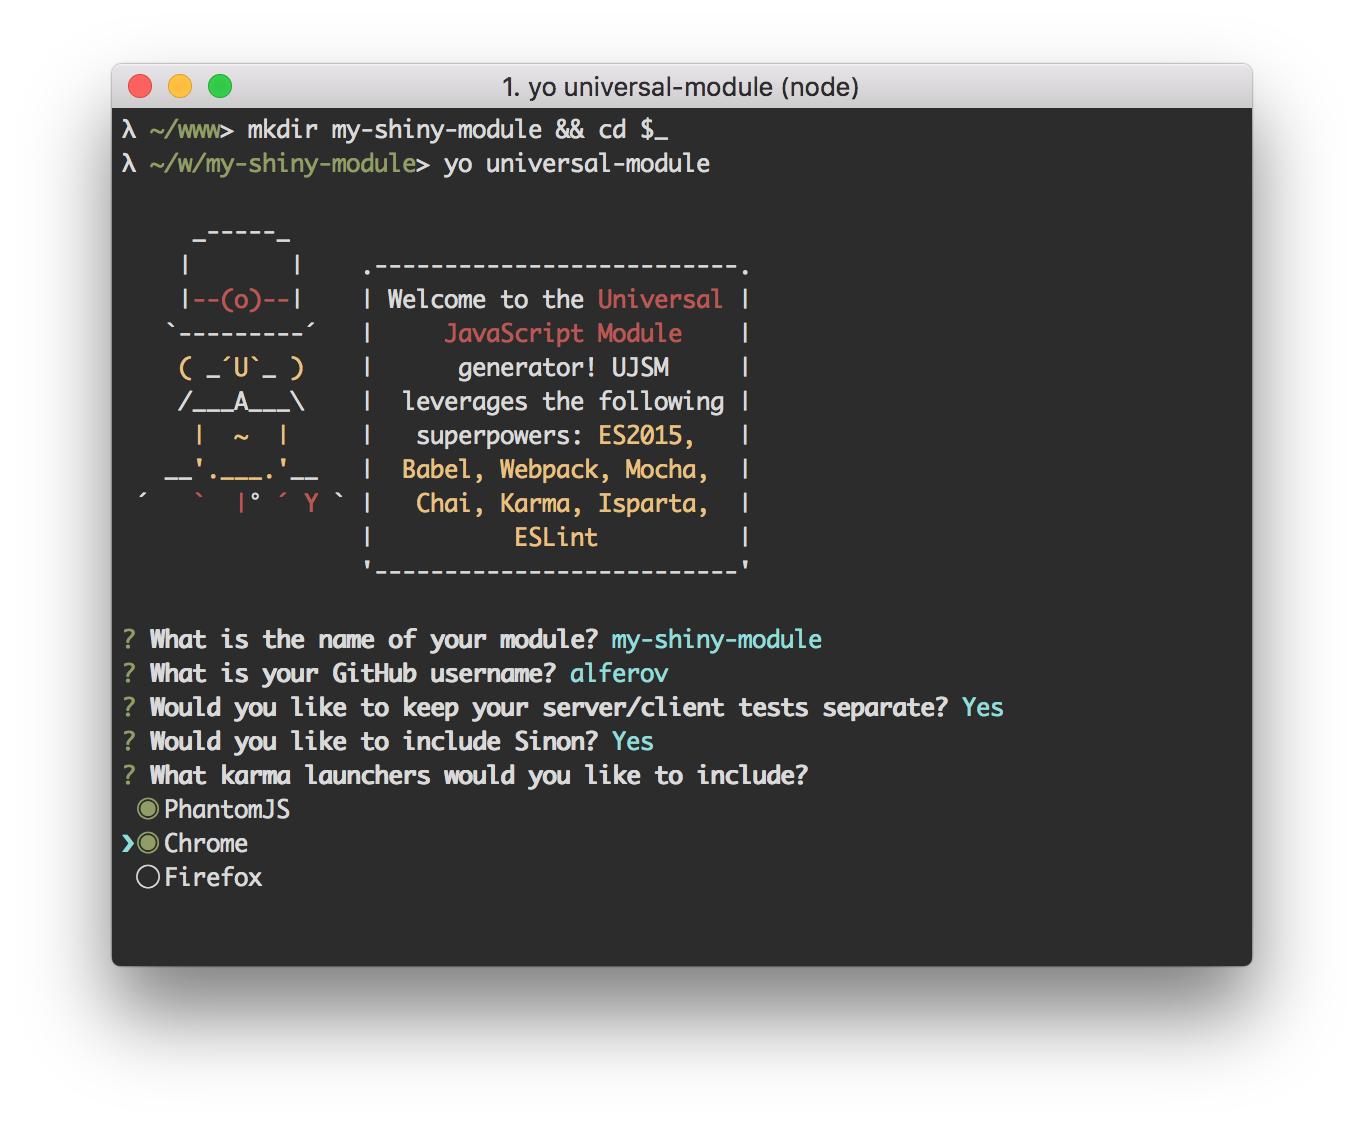The width and height of the screenshot is (1364, 1126).
Task: Click the 'Babel, Webpack, Mocha,' line
Action: pyautogui.click(x=555, y=469)
